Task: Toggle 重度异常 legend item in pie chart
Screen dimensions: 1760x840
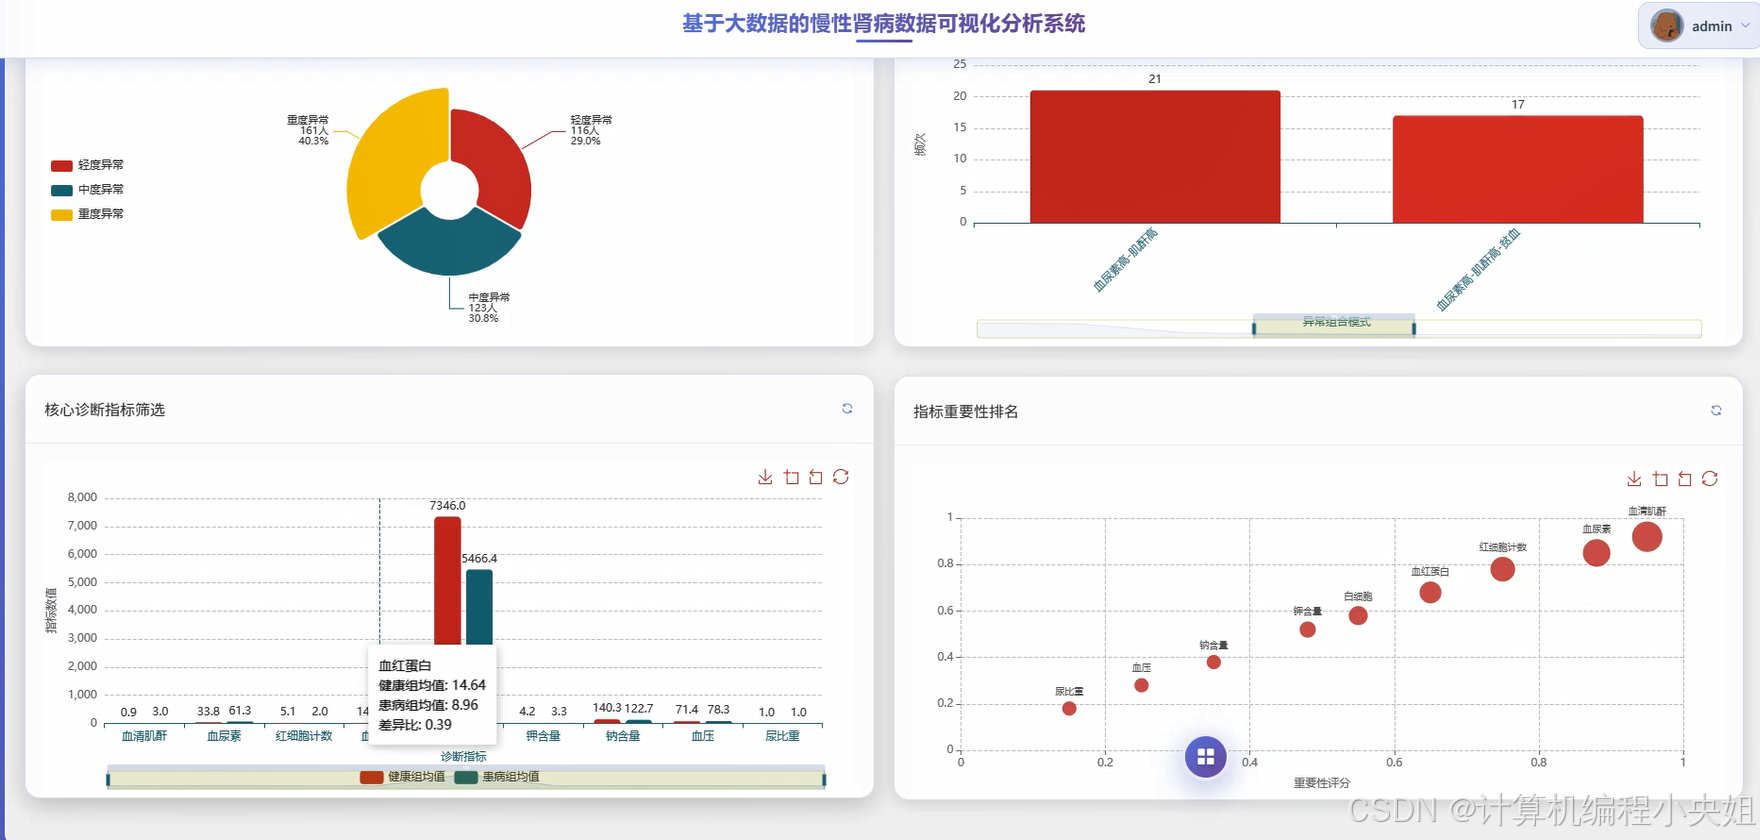Action: click(x=88, y=214)
